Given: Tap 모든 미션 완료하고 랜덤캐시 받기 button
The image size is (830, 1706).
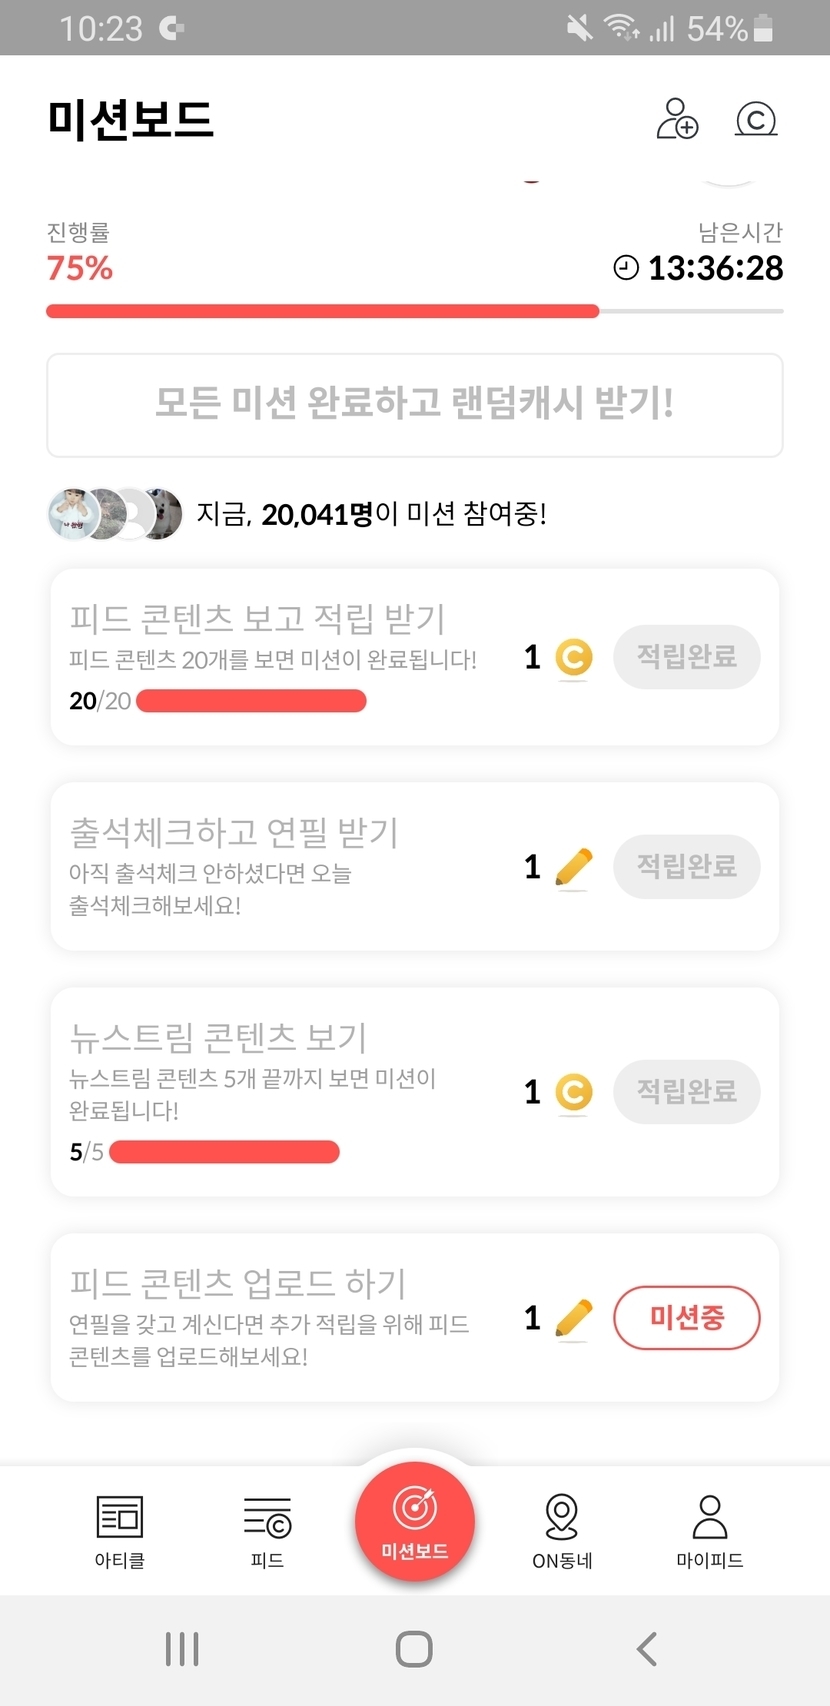Looking at the screenshot, I should [x=415, y=404].
